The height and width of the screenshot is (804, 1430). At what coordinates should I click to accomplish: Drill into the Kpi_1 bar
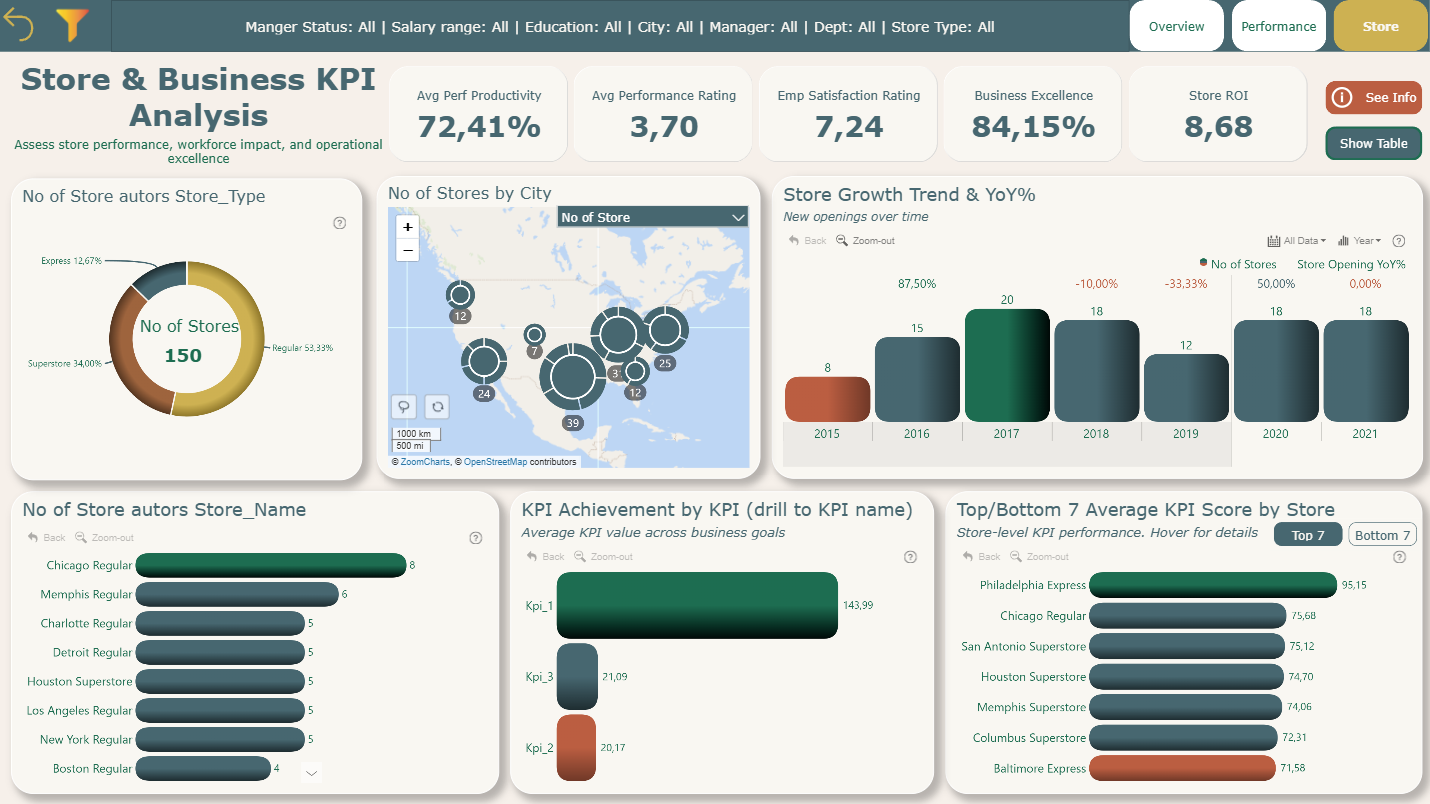pos(697,605)
